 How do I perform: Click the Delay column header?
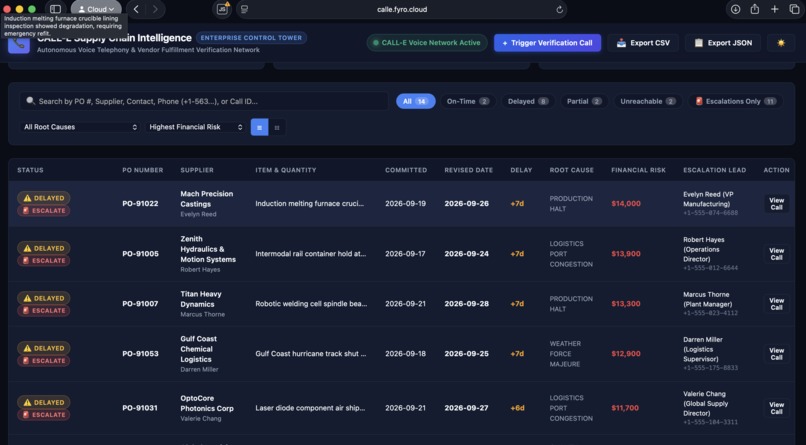pos(521,170)
